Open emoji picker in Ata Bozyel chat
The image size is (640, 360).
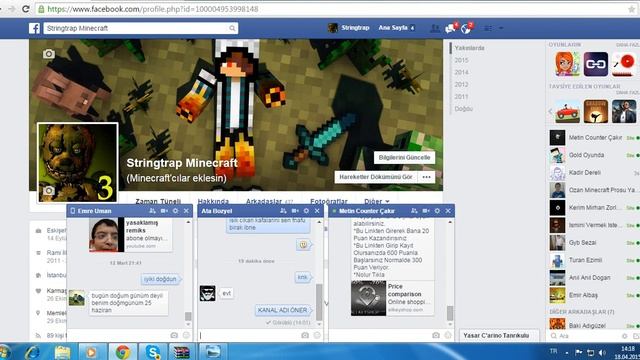point(317,335)
